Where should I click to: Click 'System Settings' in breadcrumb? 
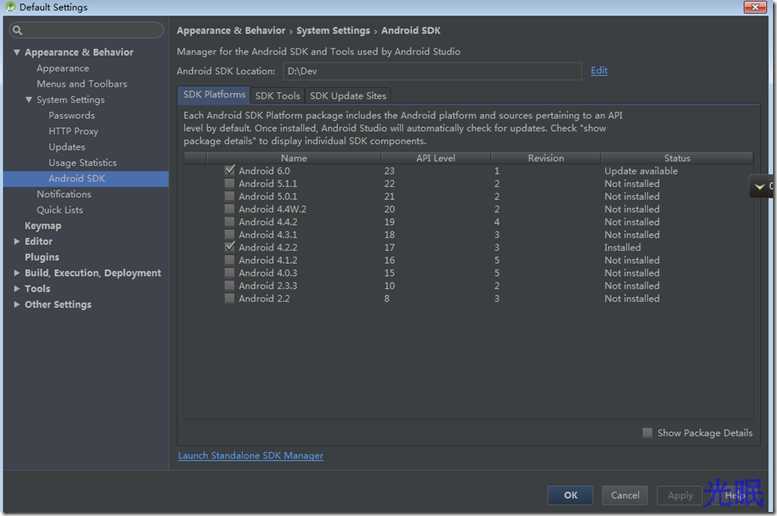(x=333, y=30)
